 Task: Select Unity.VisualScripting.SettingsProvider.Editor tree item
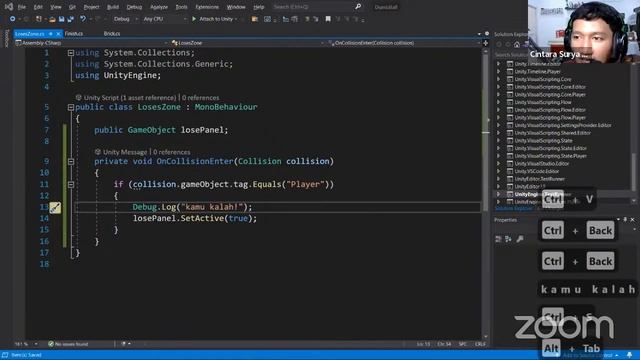562,126
